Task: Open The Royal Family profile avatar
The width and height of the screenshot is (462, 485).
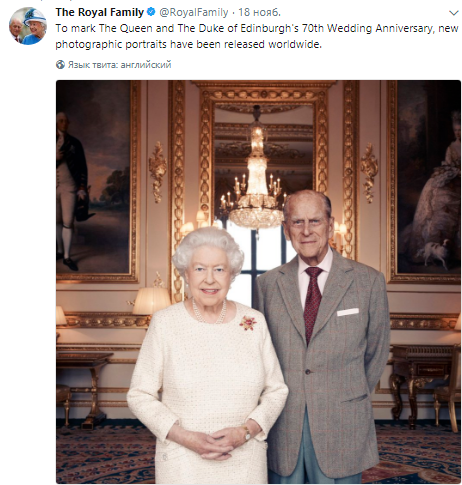Action: [28, 26]
